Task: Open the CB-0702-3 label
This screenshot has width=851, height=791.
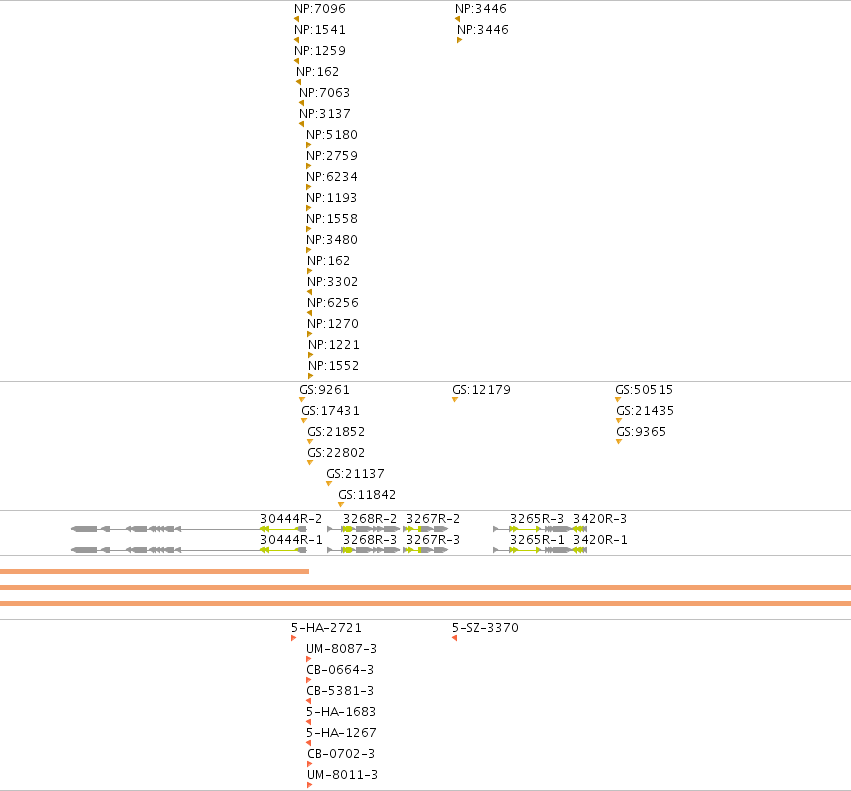Action: [x=341, y=754]
